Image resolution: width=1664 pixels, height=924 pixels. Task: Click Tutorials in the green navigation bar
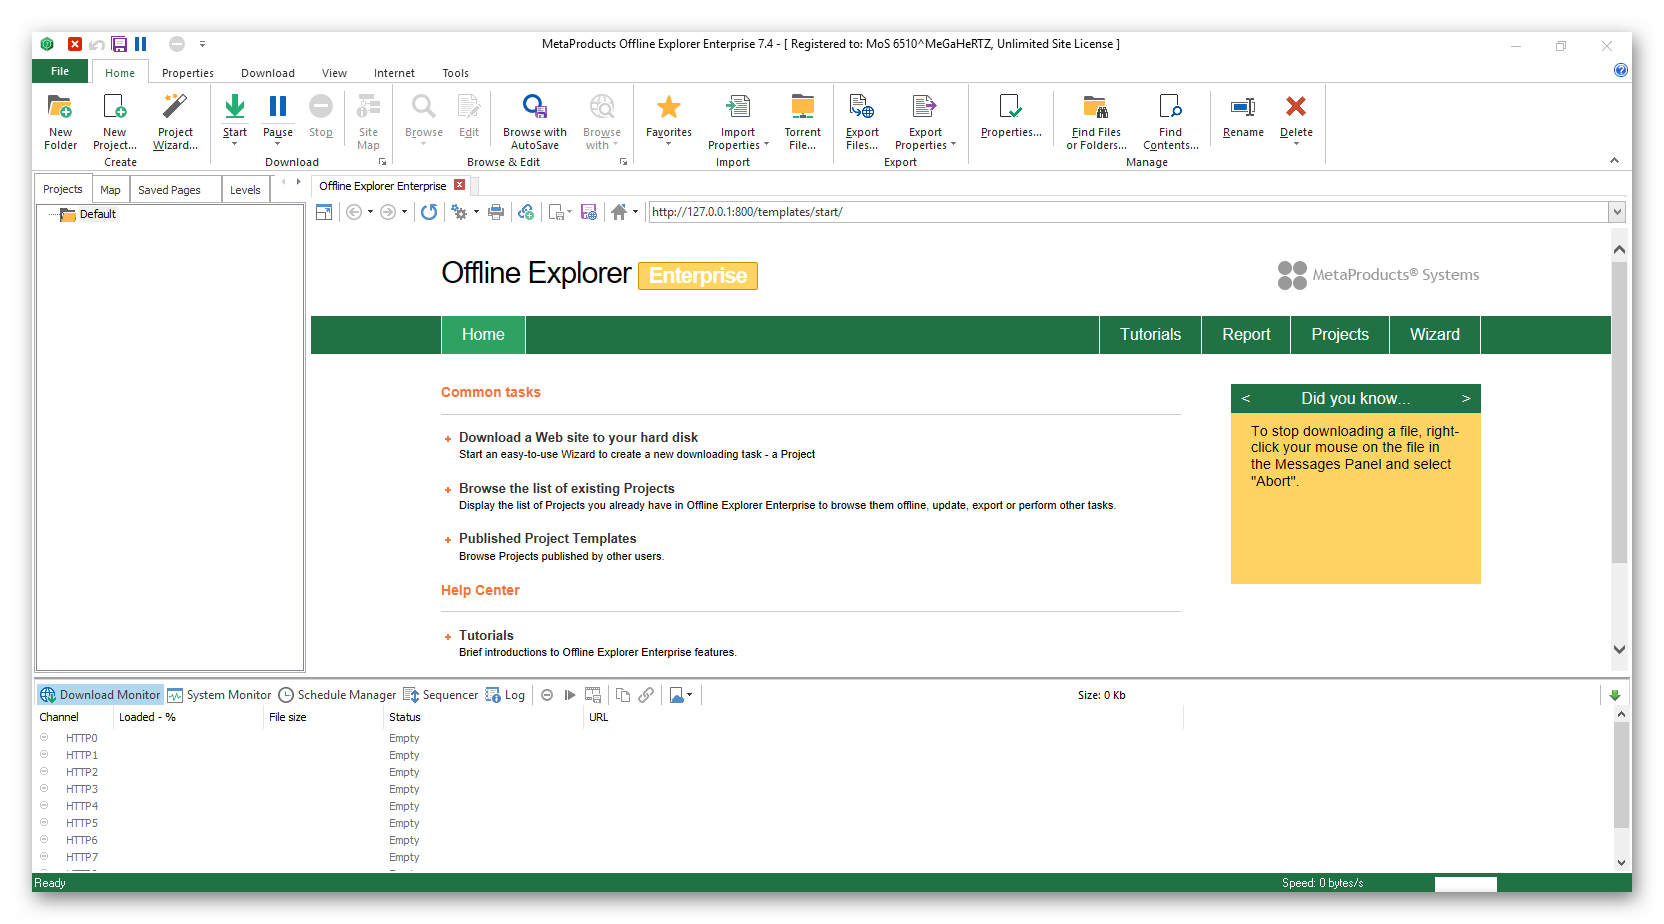click(1150, 335)
